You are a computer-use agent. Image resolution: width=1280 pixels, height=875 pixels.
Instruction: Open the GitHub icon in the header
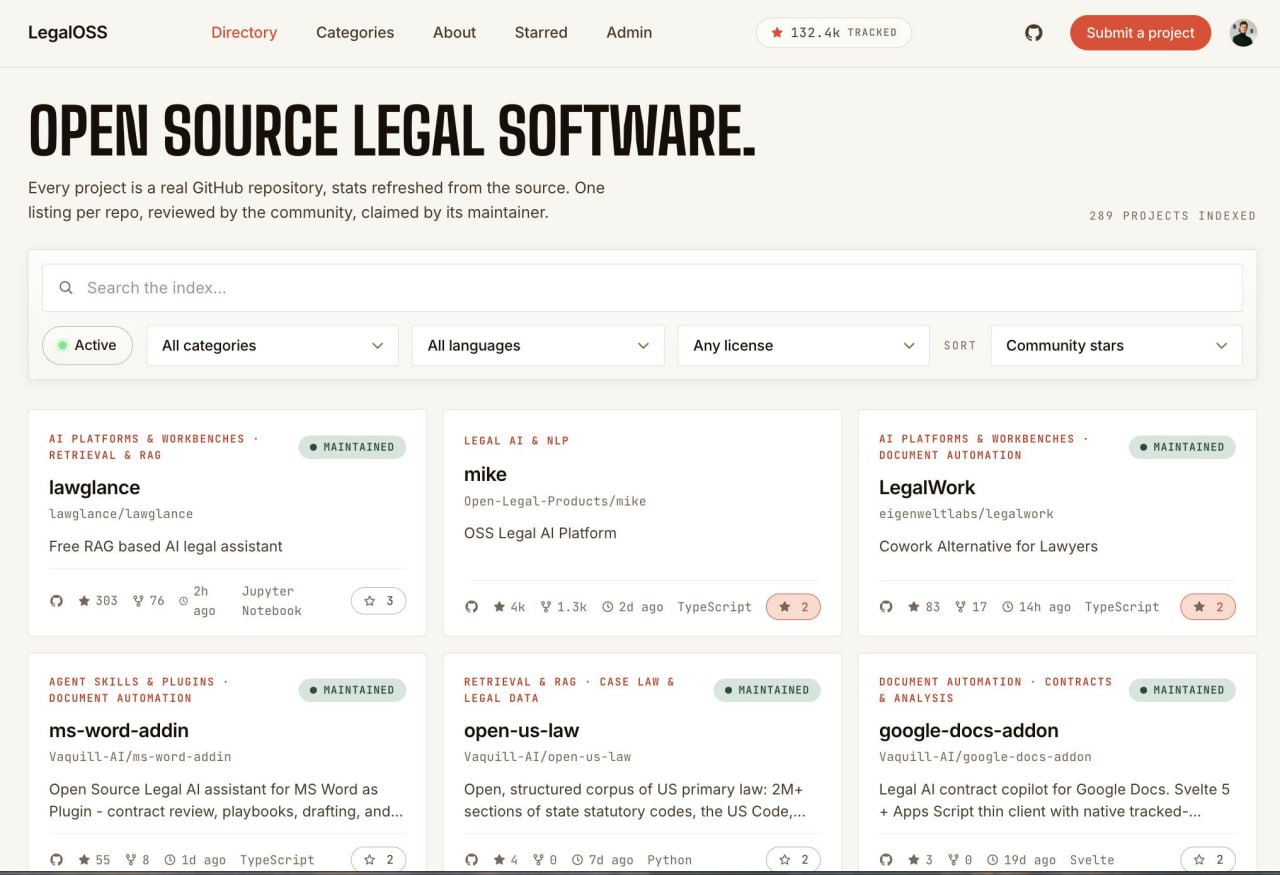1034,33
